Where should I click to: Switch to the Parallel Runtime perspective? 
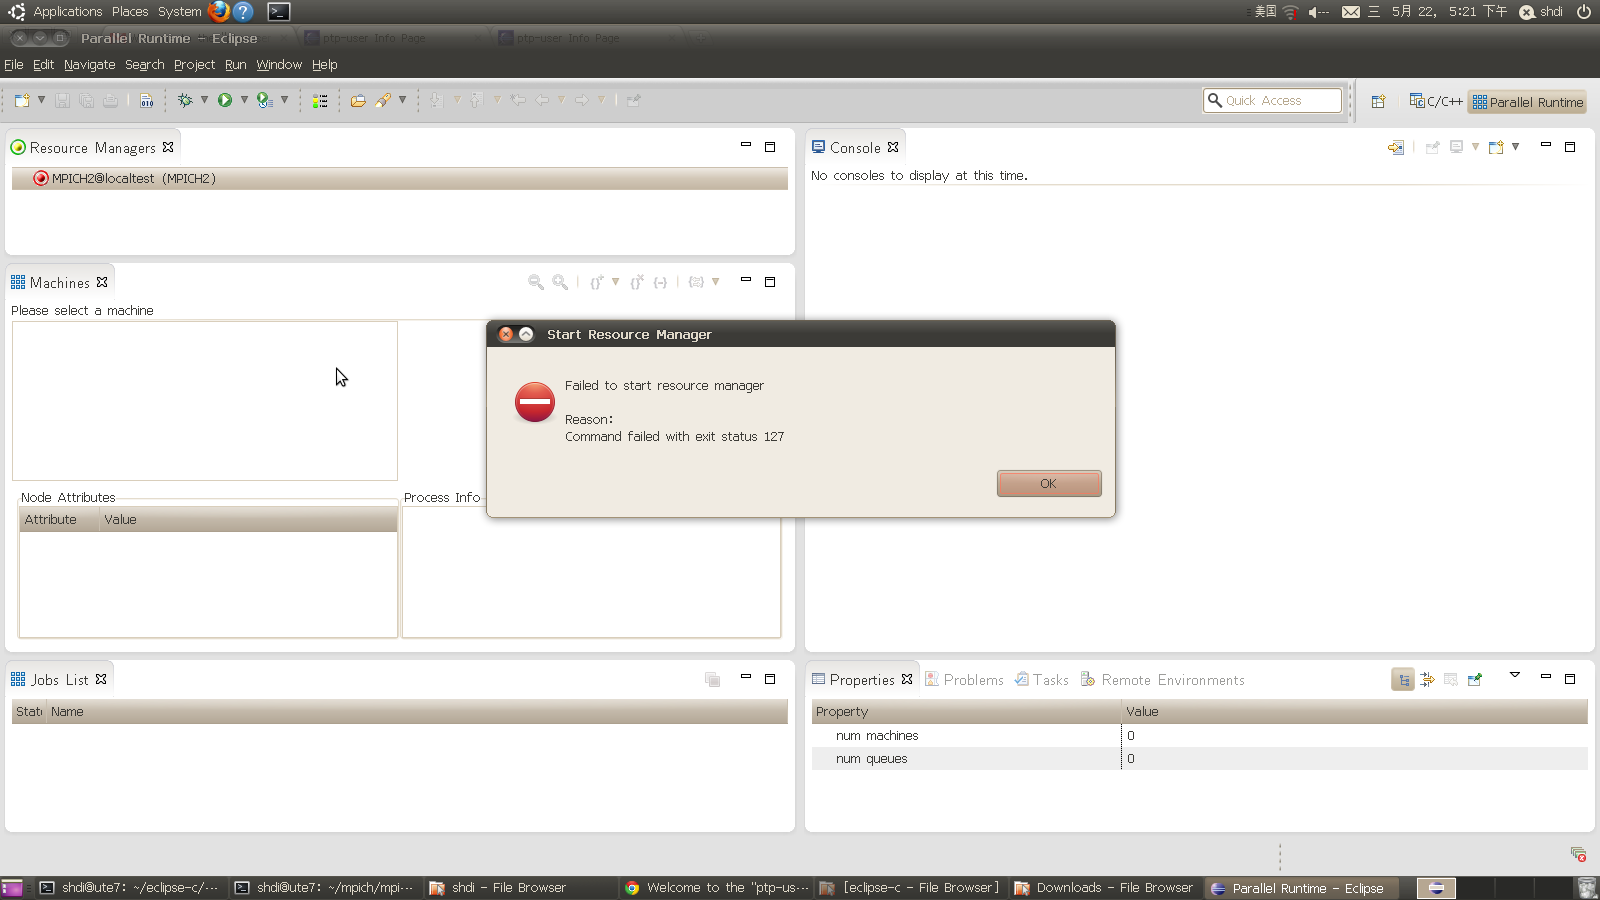click(x=1528, y=102)
